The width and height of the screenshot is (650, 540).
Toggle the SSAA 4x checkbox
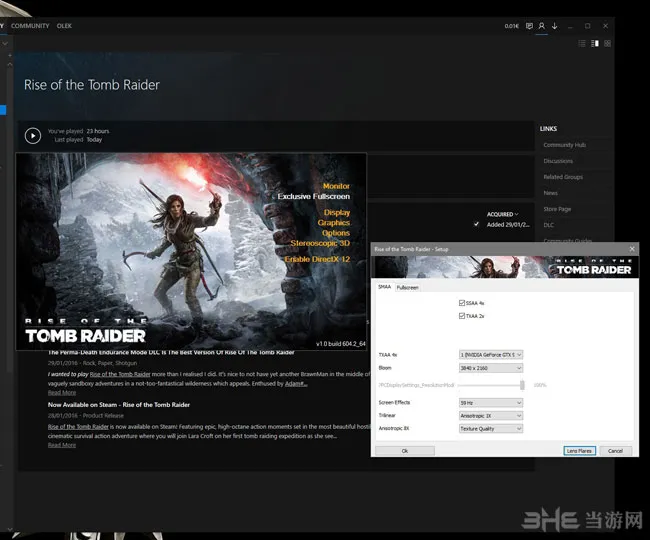point(462,303)
